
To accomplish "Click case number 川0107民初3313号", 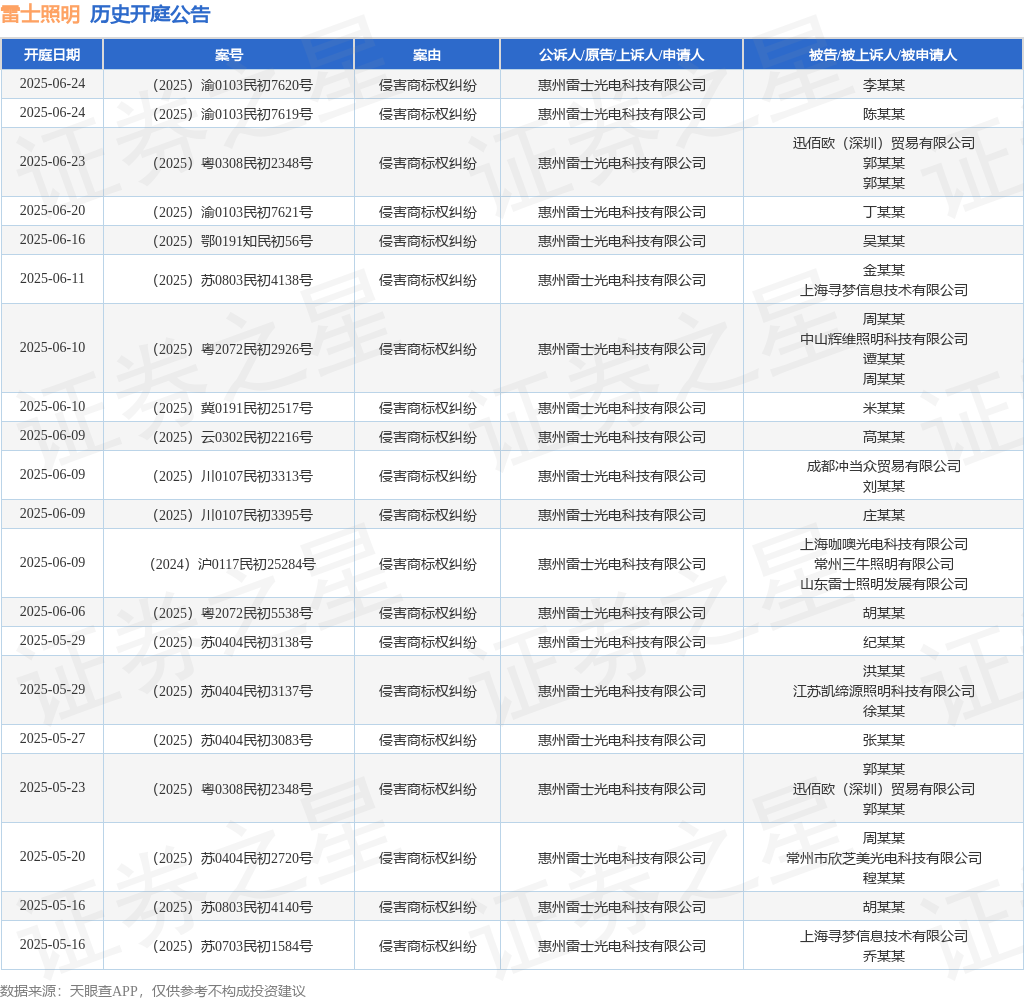I will point(232,476).
